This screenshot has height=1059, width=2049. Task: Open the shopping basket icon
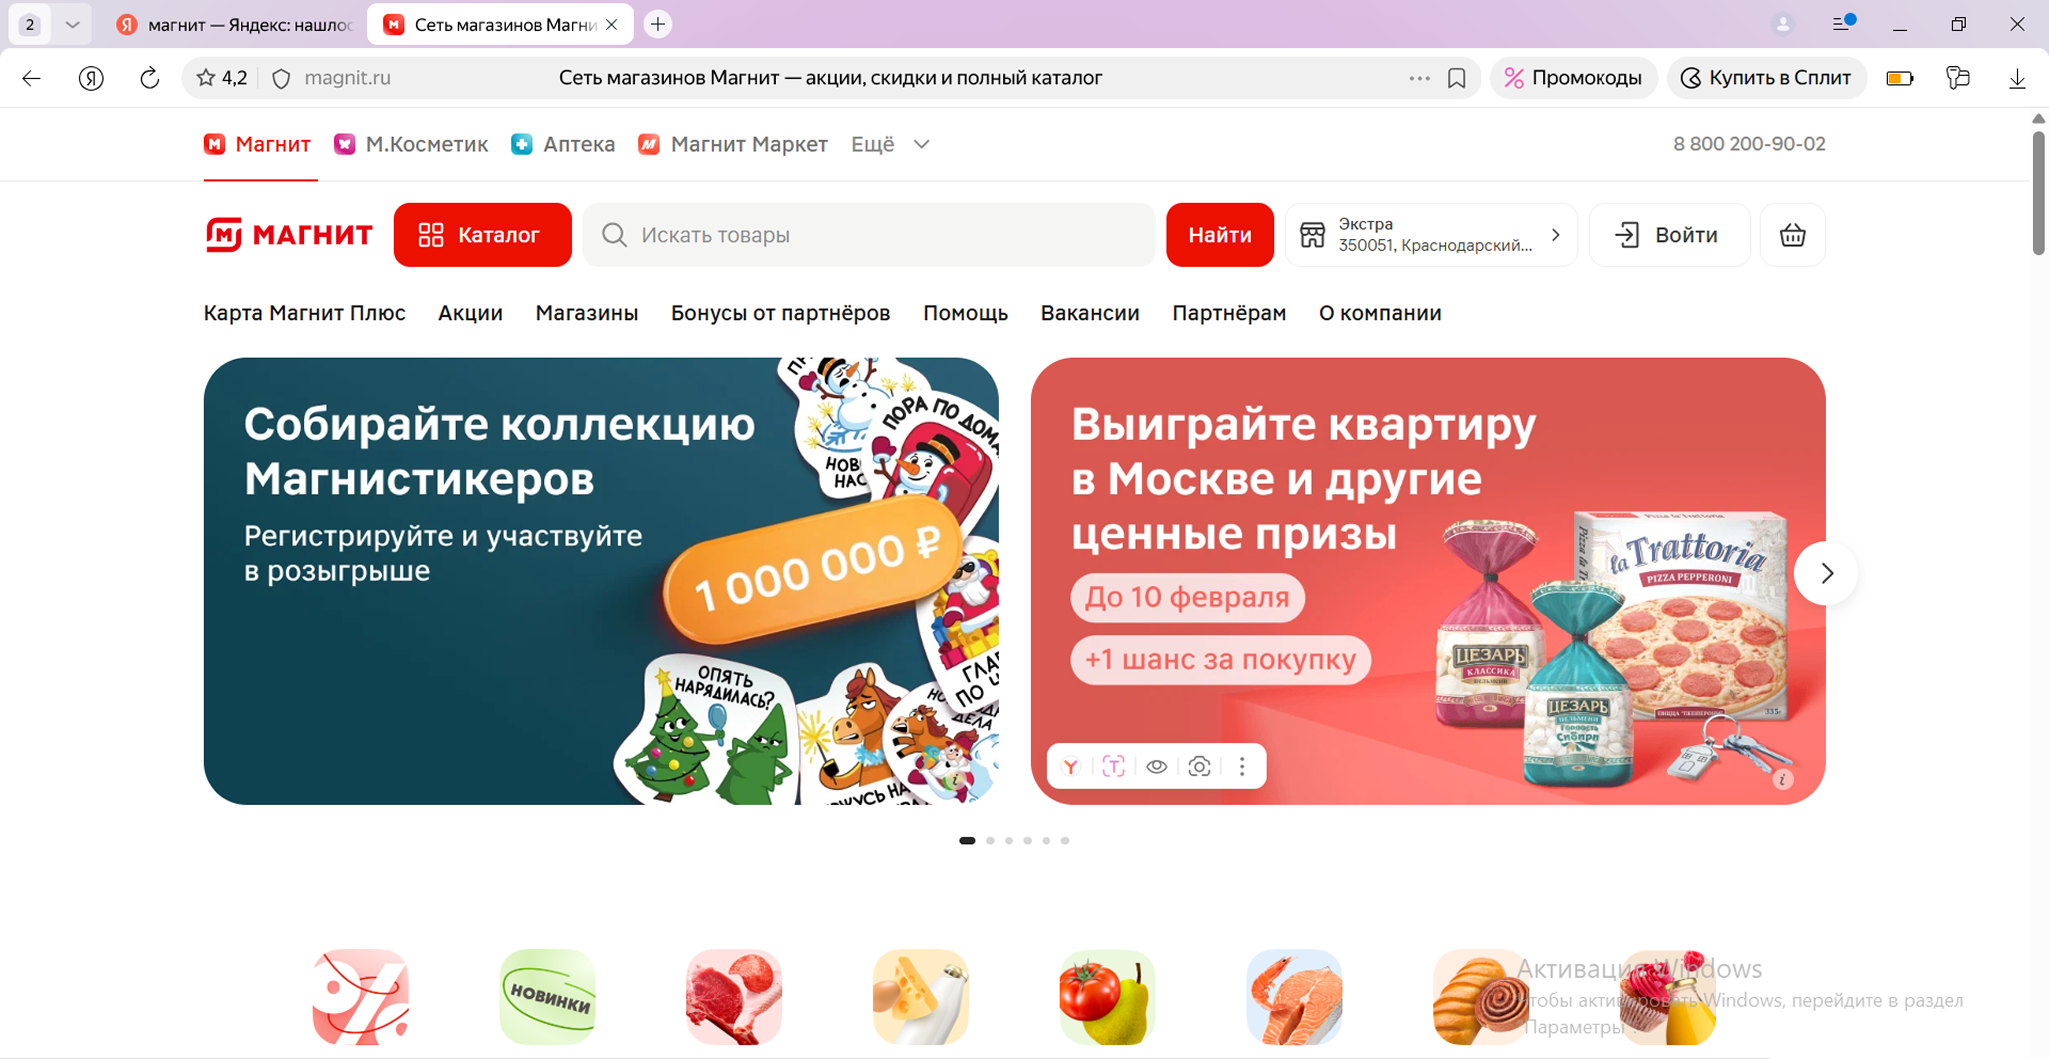click(x=1792, y=235)
